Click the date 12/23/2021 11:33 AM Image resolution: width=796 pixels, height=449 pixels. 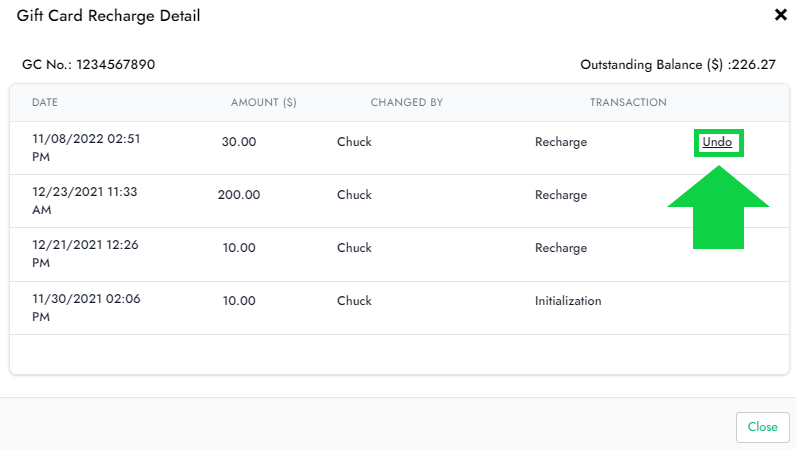click(84, 201)
